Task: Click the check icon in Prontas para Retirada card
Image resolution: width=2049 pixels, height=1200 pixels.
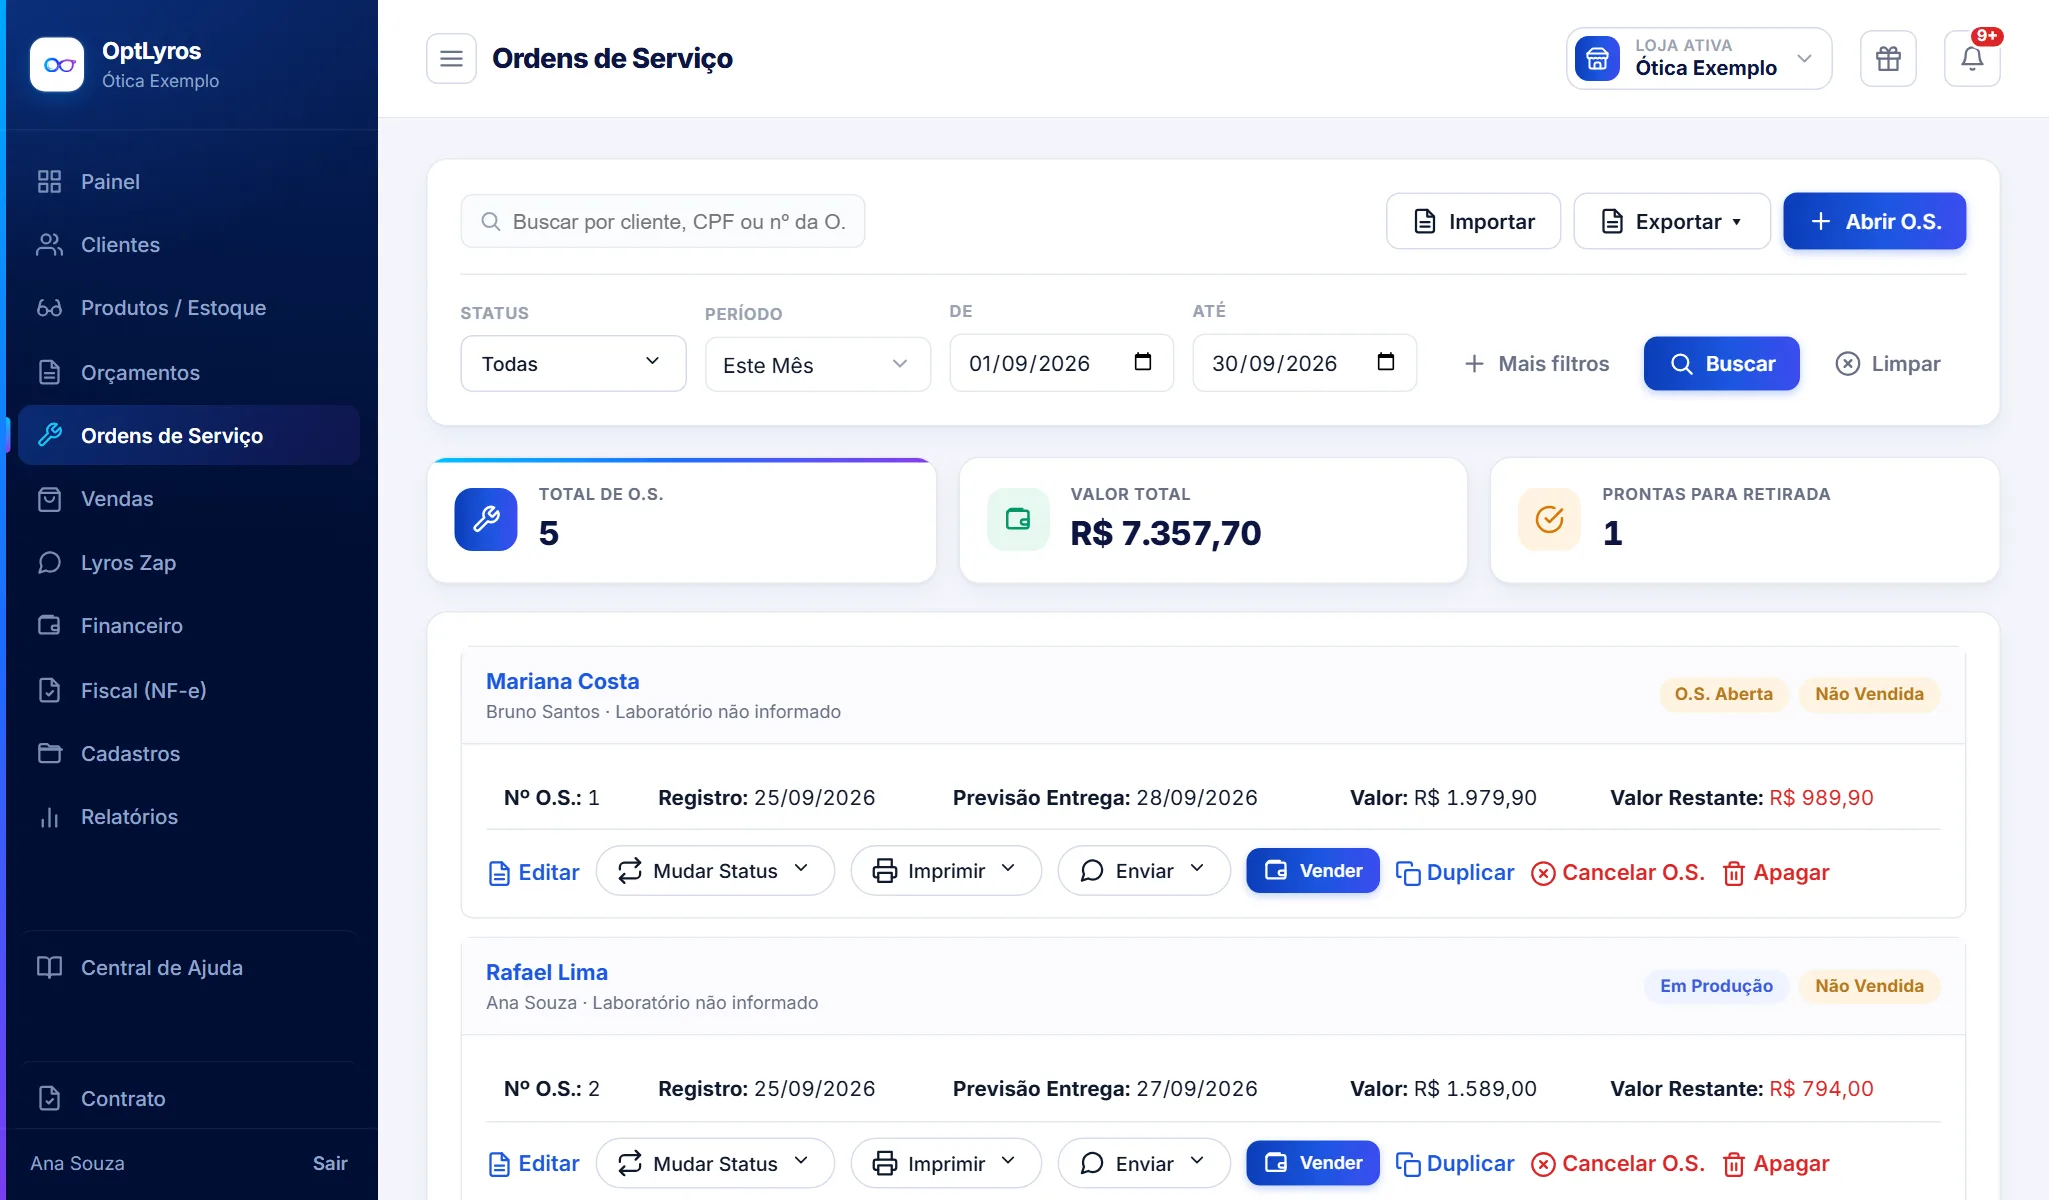Action: point(1549,519)
